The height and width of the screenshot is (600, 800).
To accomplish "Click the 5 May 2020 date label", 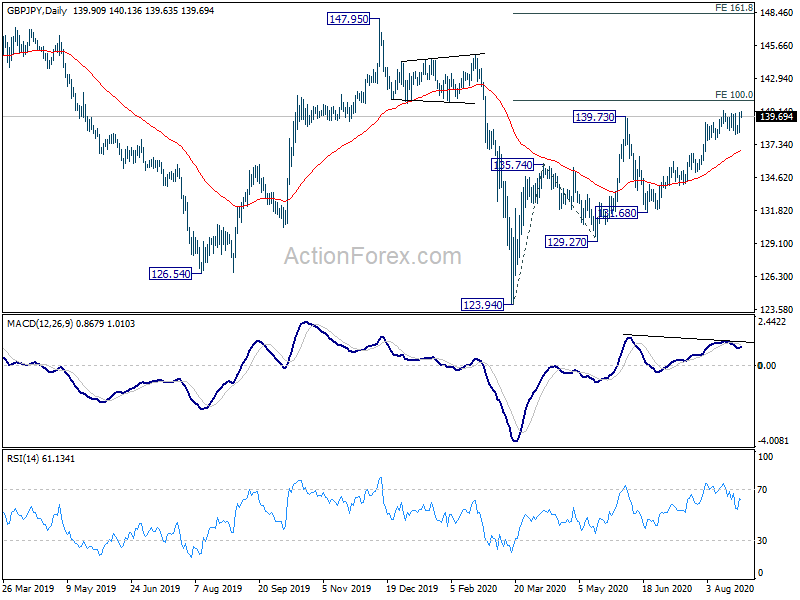I will click(603, 588).
